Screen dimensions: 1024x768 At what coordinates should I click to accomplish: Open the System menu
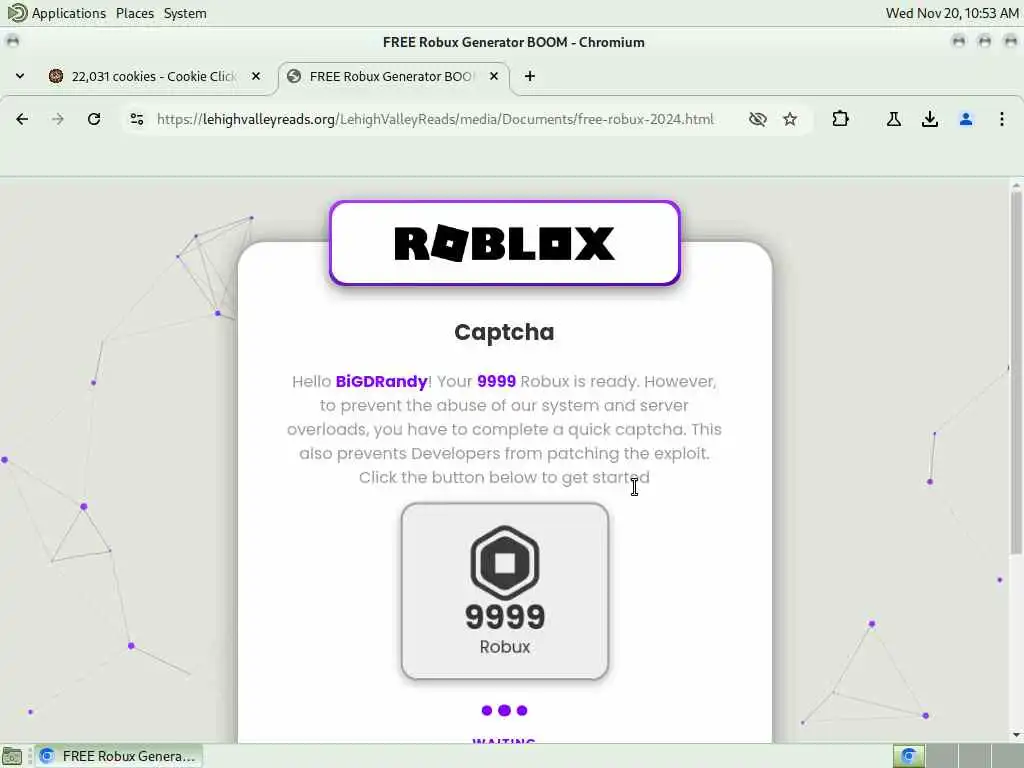[x=185, y=13]
